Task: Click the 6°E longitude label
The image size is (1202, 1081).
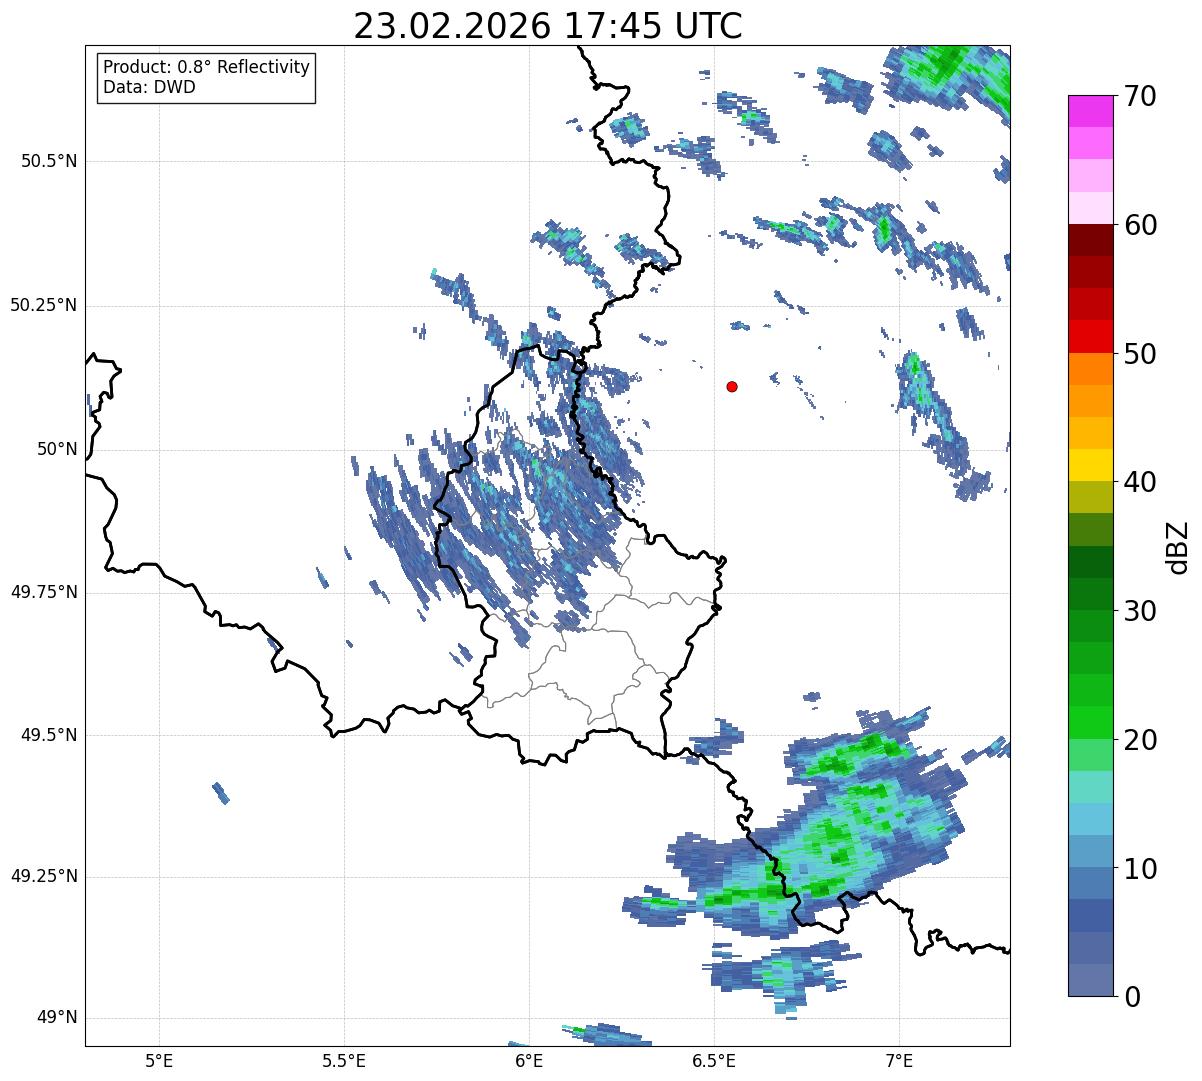Action: [529, 1060]
